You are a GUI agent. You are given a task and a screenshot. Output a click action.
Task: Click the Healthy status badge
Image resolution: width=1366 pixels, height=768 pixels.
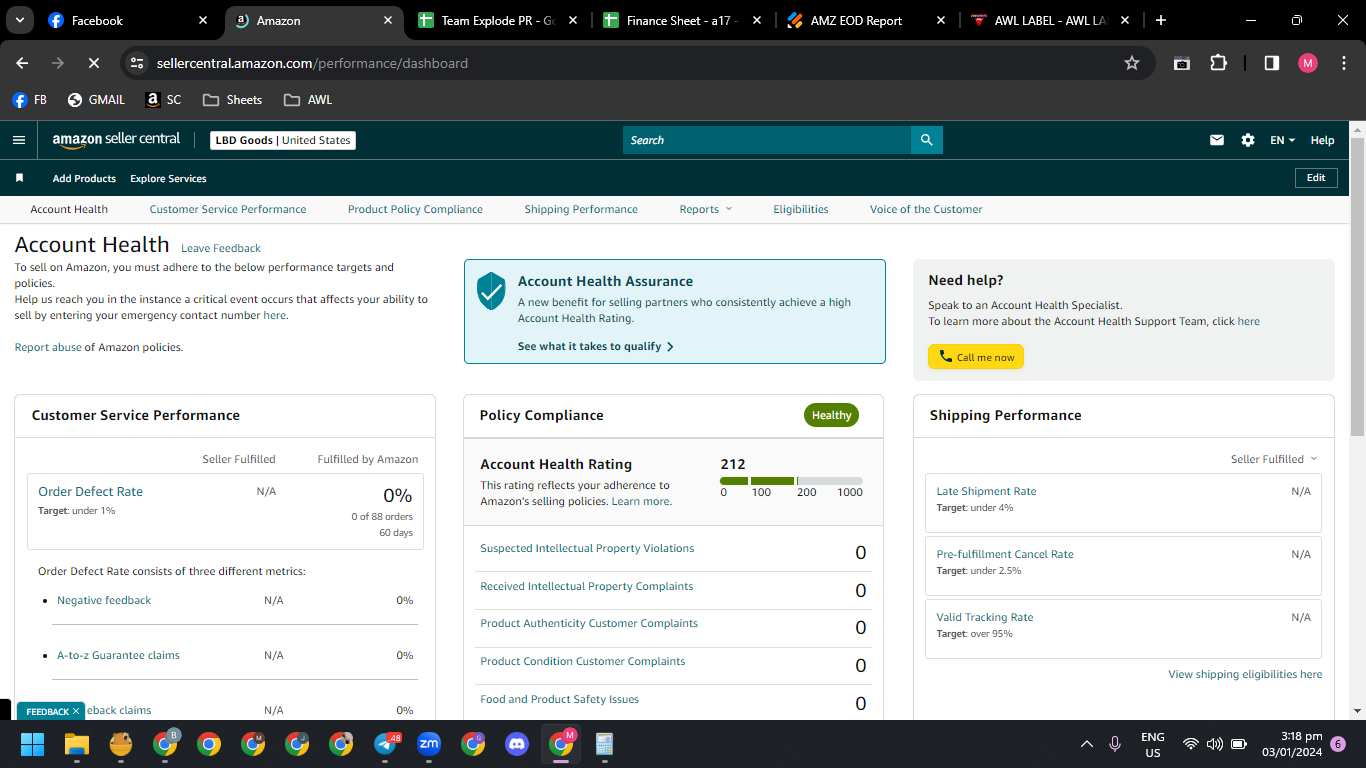tap(831, 415)
